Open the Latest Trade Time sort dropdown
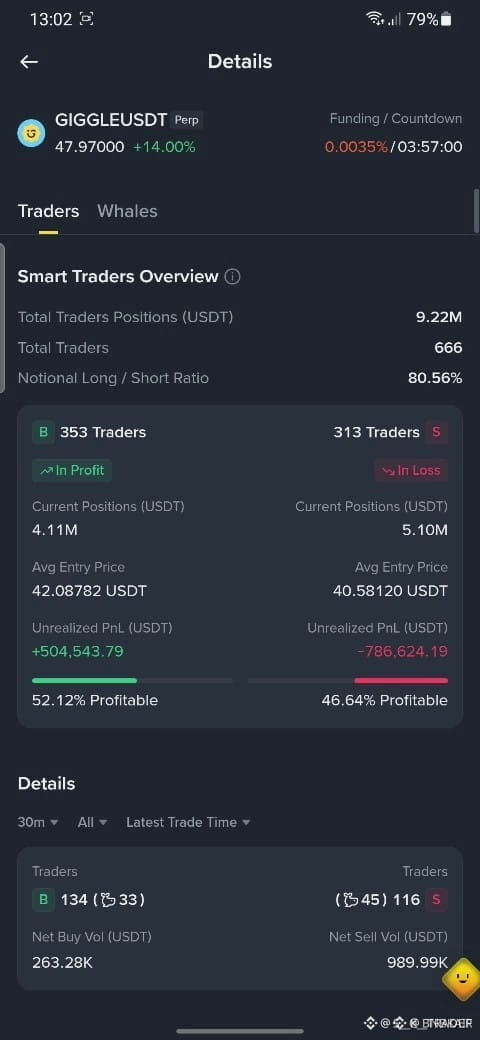The width and height of the screenshot is (480, 1040). tap(188, 822)
